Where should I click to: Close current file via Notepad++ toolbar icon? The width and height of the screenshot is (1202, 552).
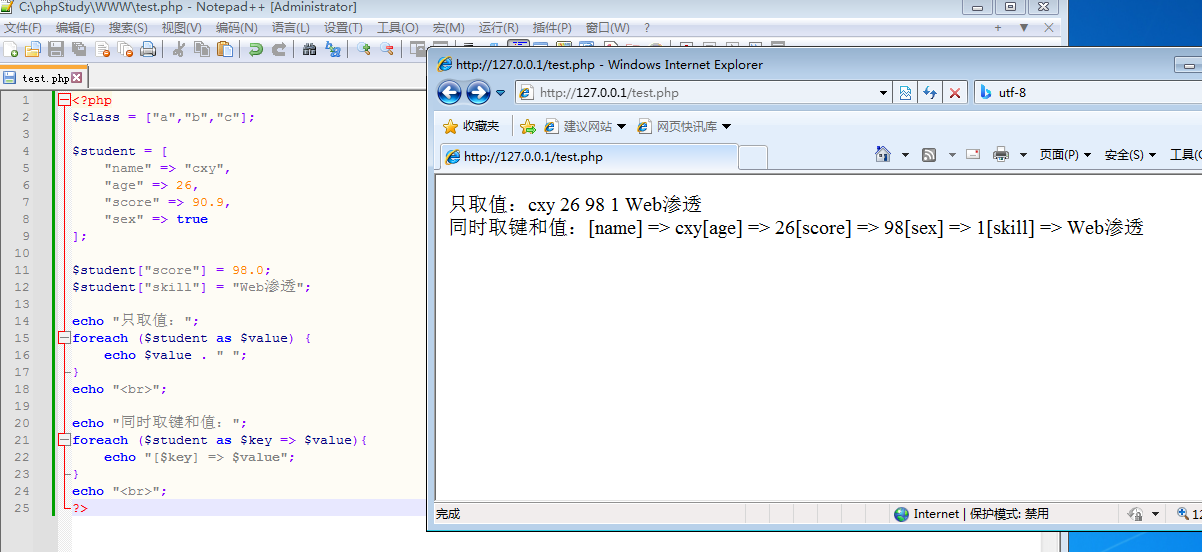click(102, 49)
